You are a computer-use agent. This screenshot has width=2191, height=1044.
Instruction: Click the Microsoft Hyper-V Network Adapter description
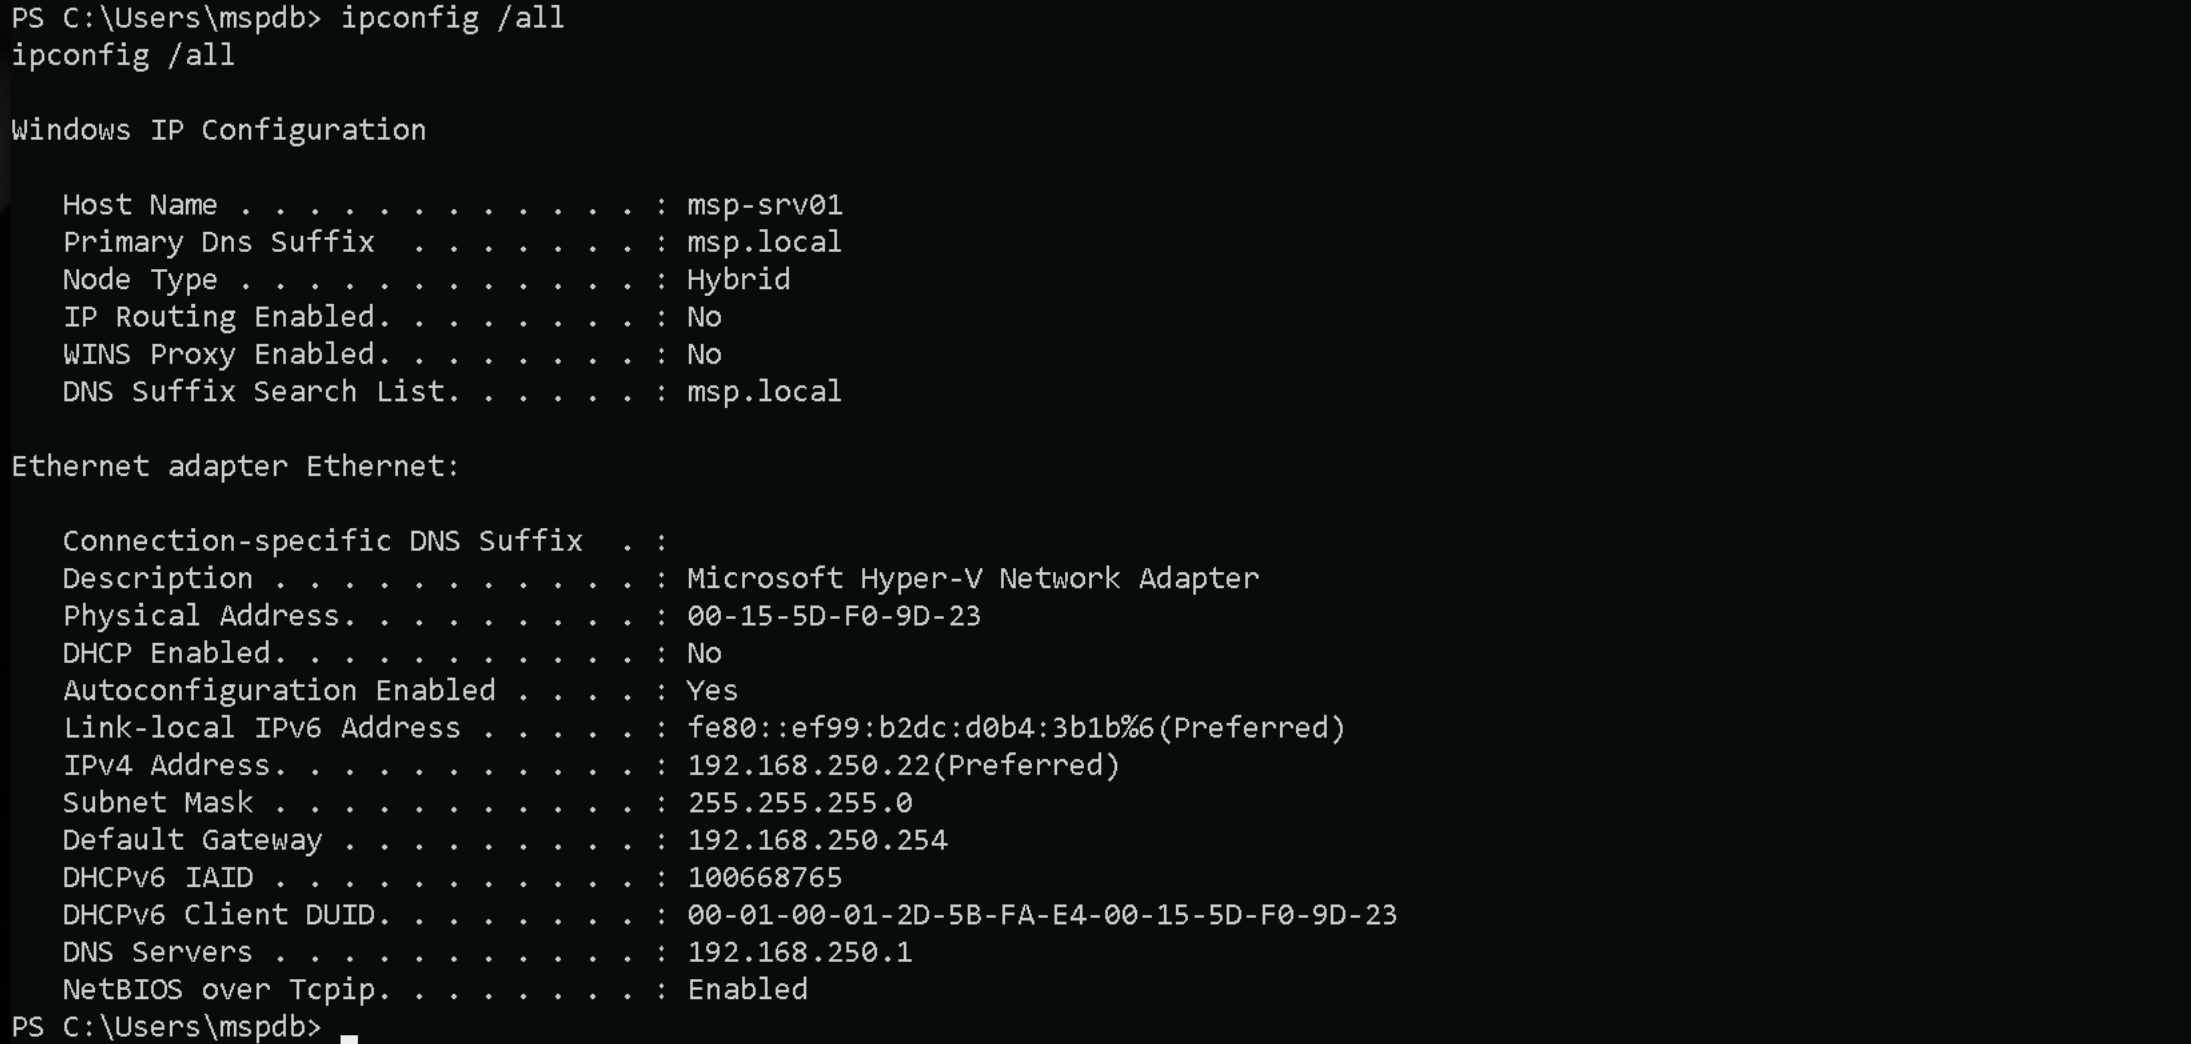tap(972, 579)
